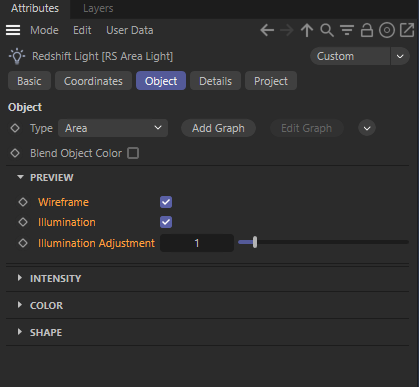Click the Wireframe keyframe diamond
Screen dimensions: 419x387
(x=23, y=202)
